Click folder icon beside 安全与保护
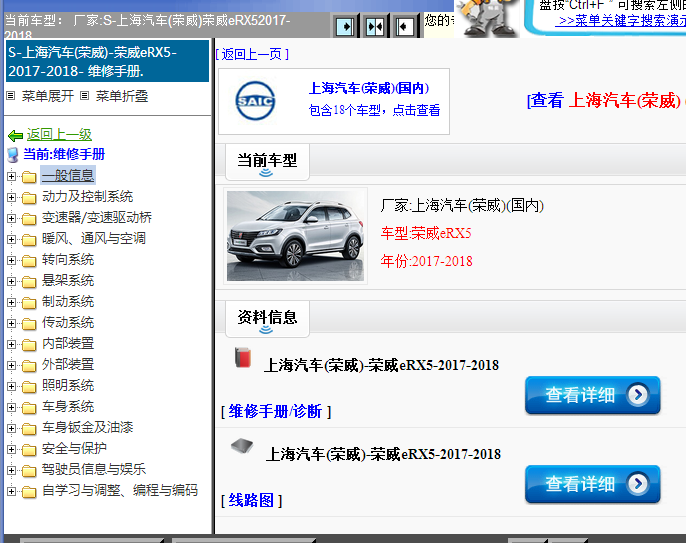This screenshot has height=543, width=686. pyautogui.click(x=29, y=450)
